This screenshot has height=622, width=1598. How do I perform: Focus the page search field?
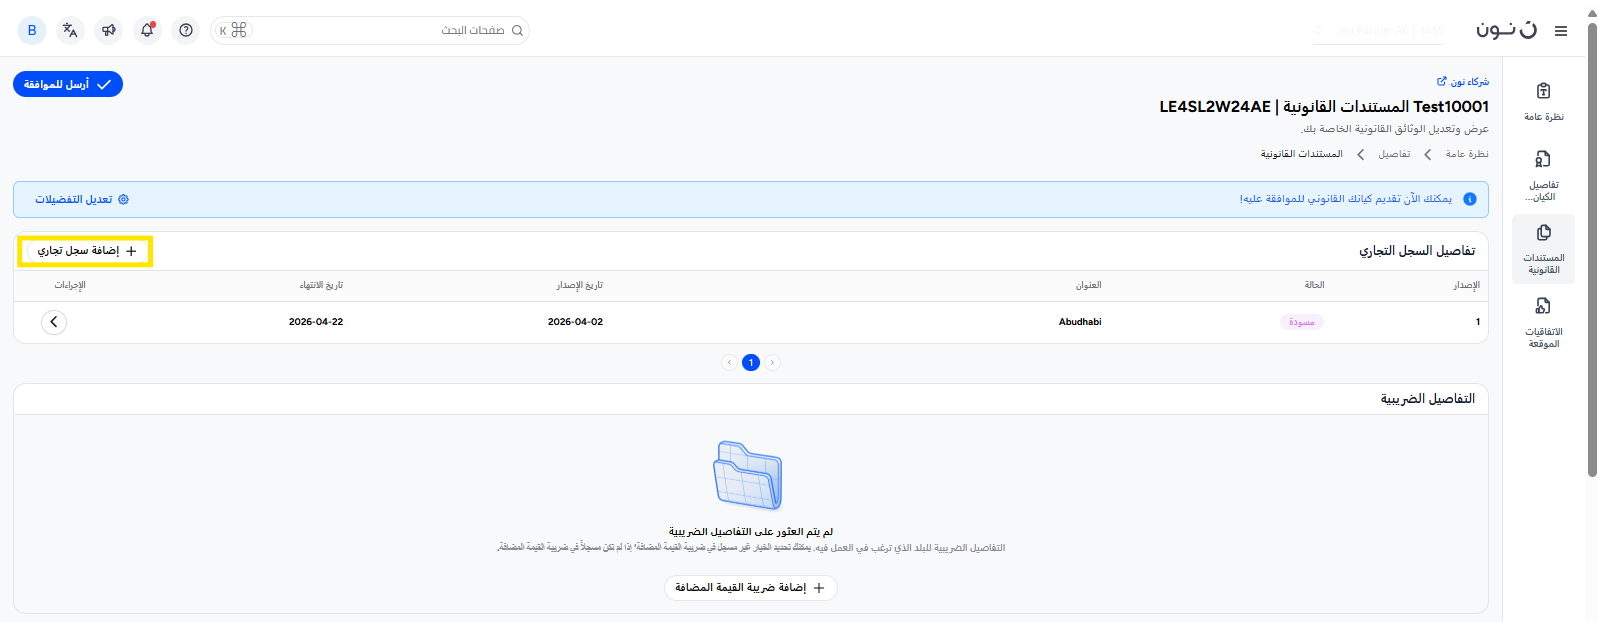370,30
